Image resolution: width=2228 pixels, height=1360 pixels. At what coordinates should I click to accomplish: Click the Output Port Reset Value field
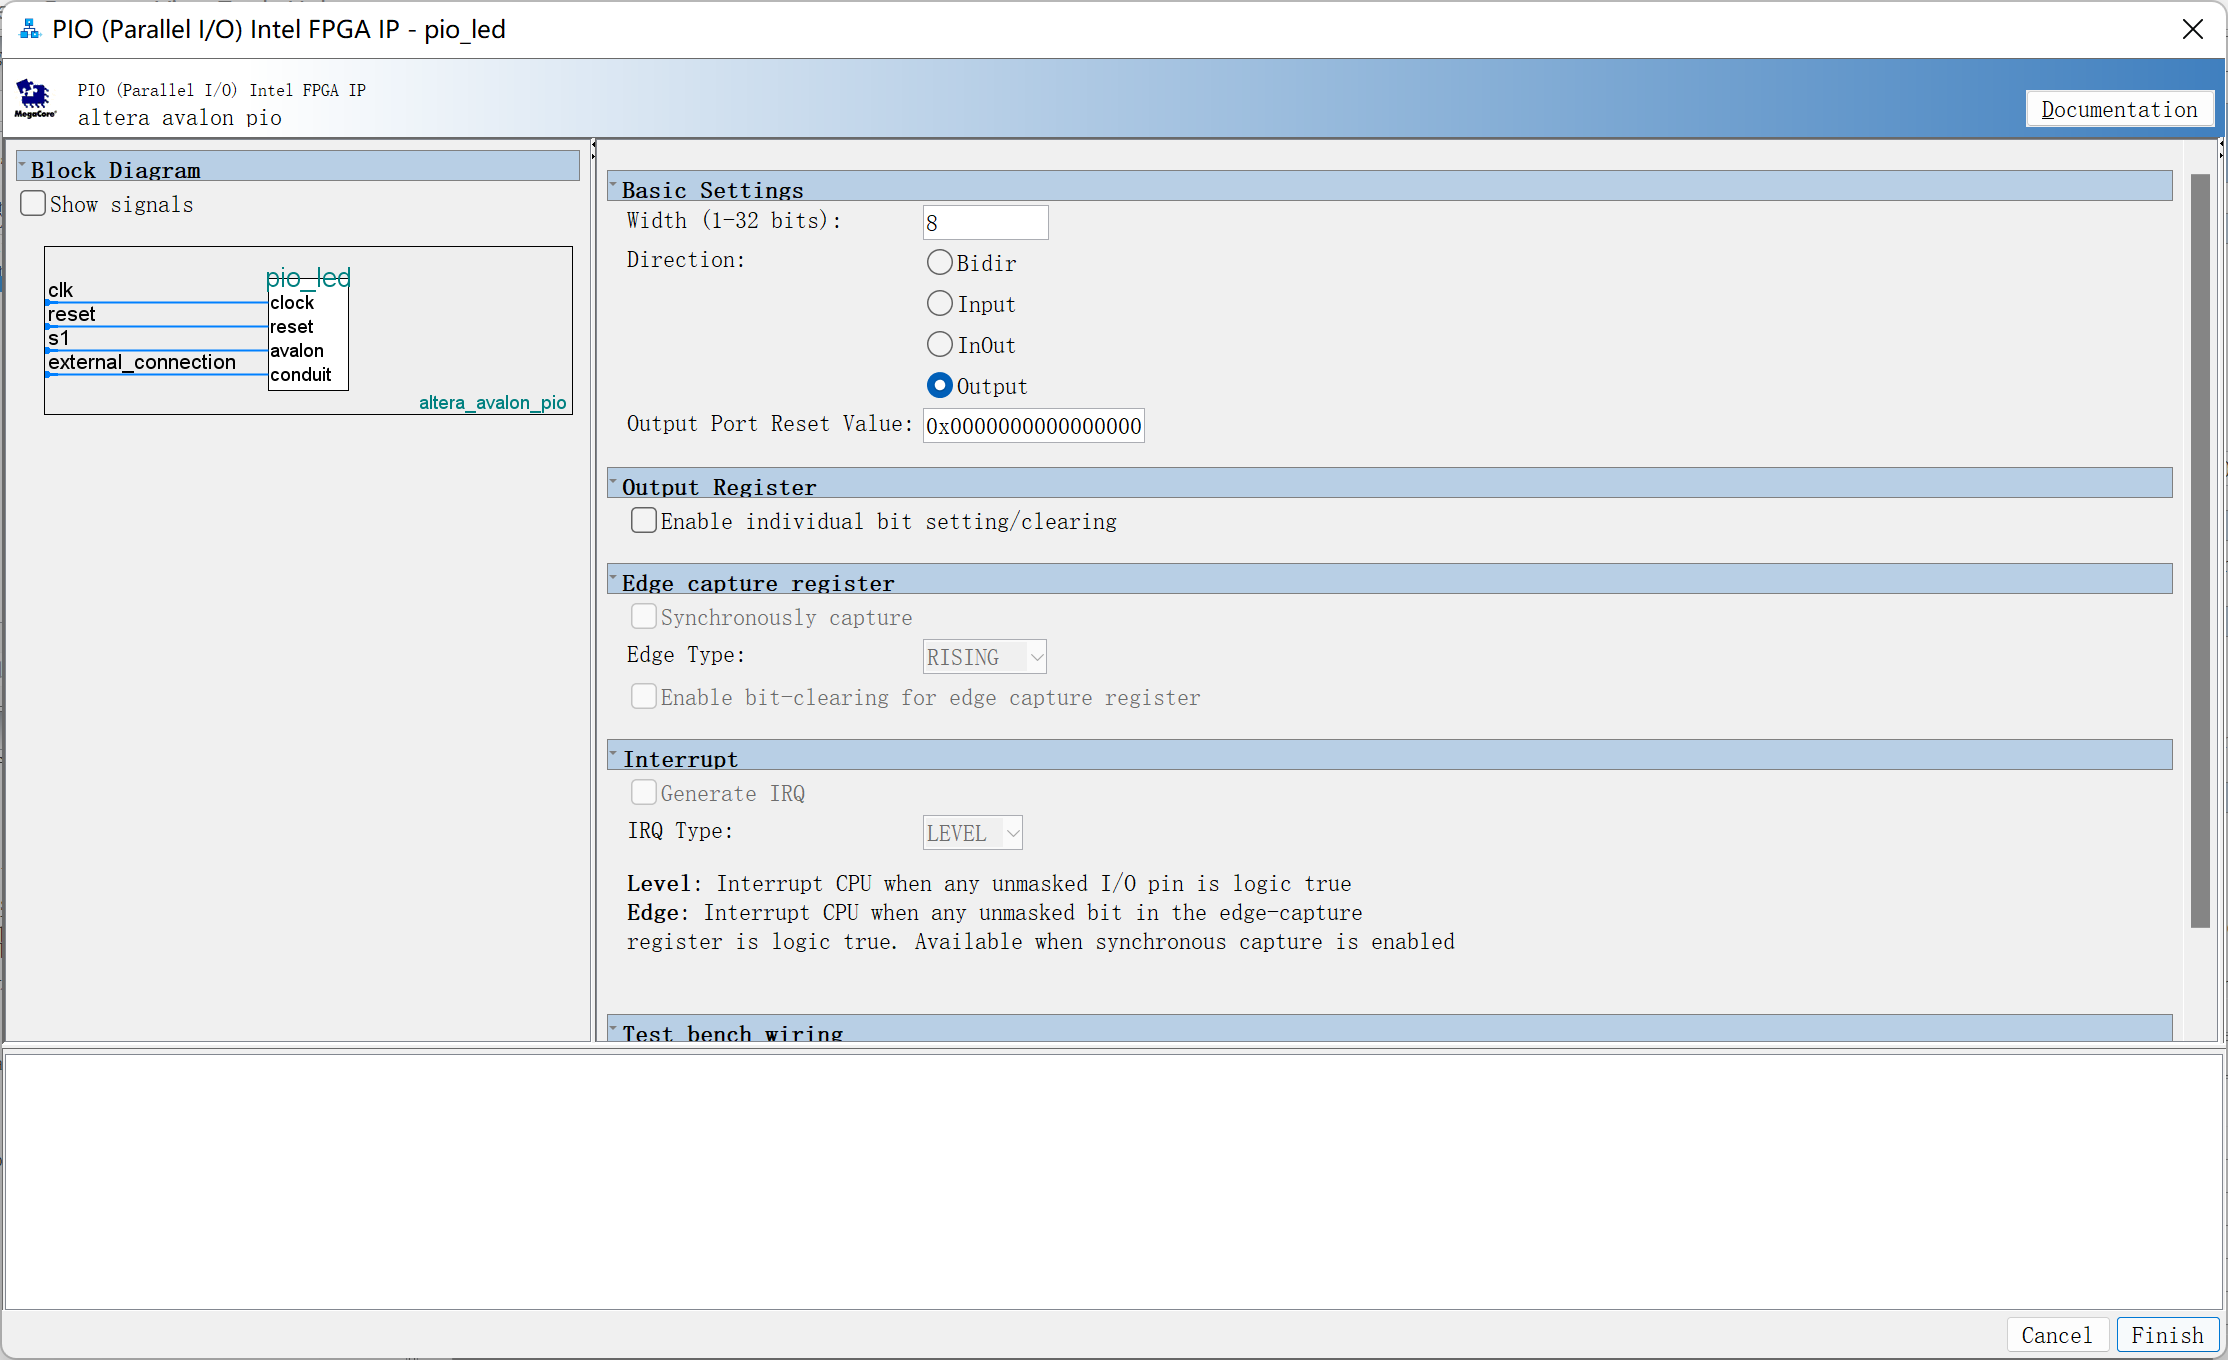(x=1033, y=426)
